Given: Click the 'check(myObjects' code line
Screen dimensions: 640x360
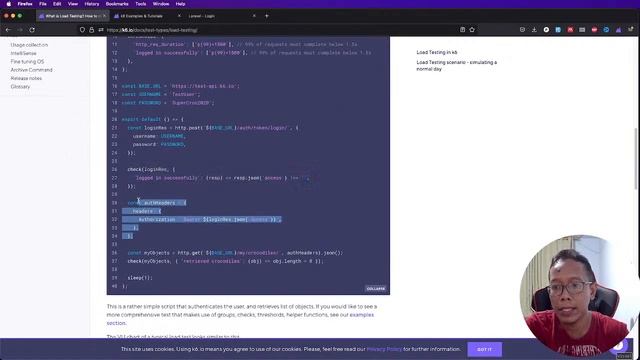Looking at the screenshot, I should 225,261.
